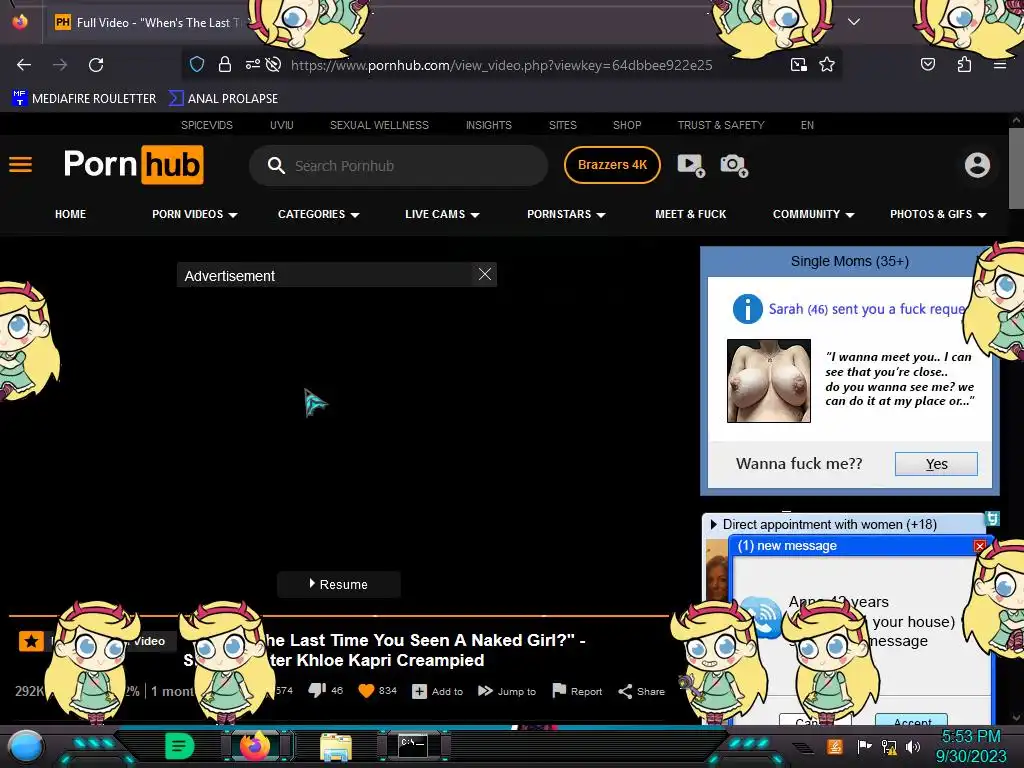
Task: Open File Explorer from the taskbar
Action: pos(336,746)
